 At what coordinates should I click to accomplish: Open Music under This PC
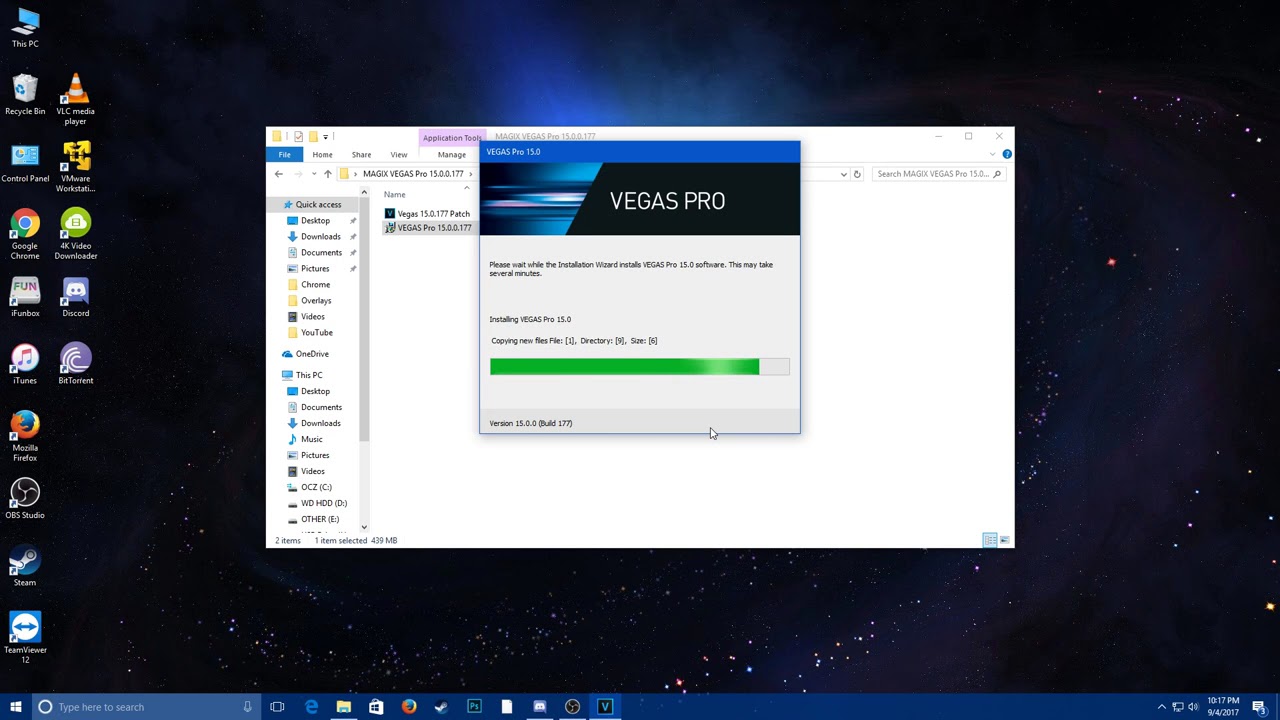(311, 439)
